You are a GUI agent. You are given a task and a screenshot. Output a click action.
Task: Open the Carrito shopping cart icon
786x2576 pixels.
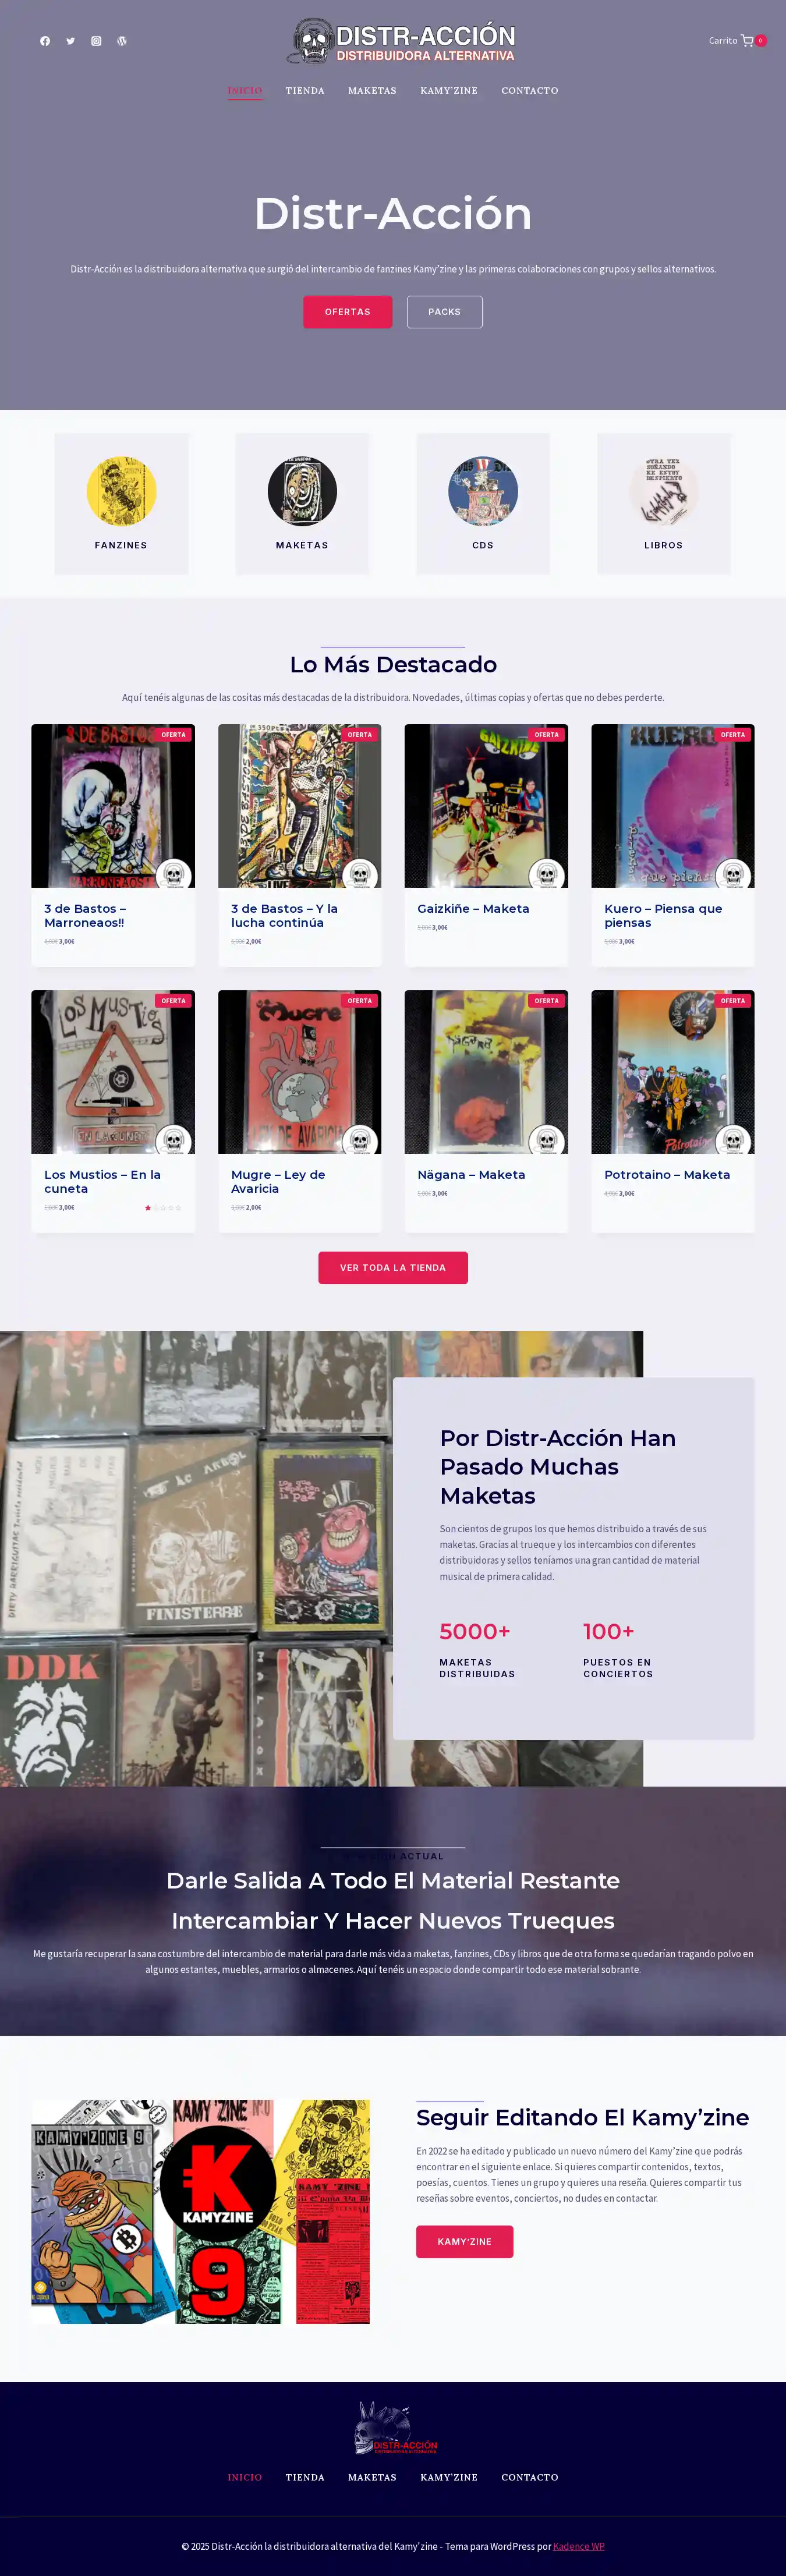point(747,41)
